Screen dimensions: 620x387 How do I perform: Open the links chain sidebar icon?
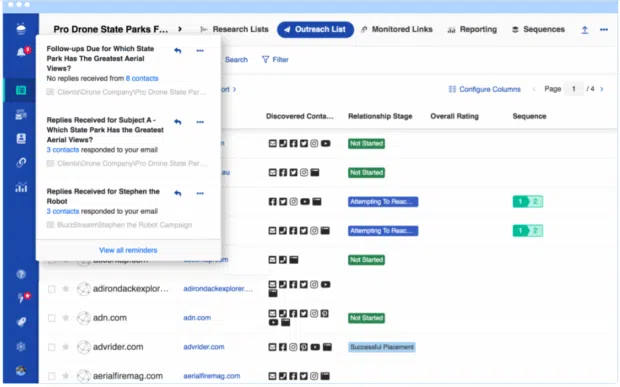pos(21,162)
